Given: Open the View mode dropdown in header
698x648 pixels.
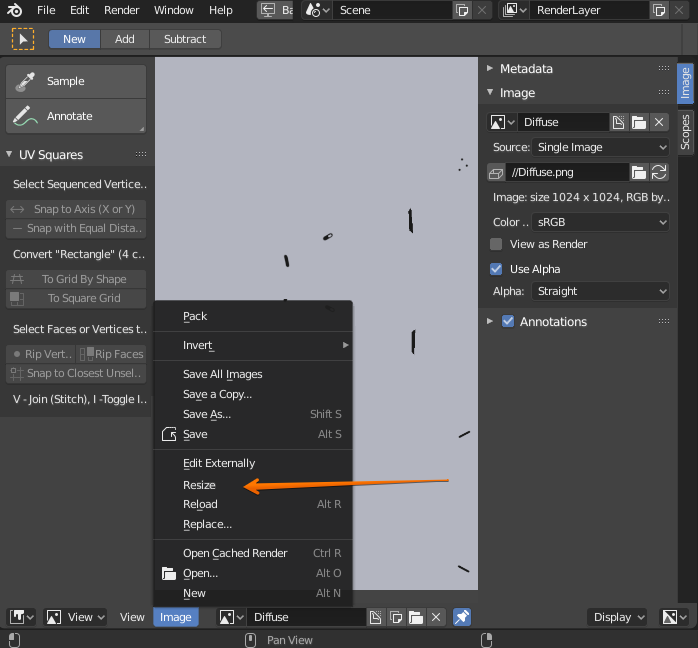Looking at the screenshot, I should tap(75, 617).
